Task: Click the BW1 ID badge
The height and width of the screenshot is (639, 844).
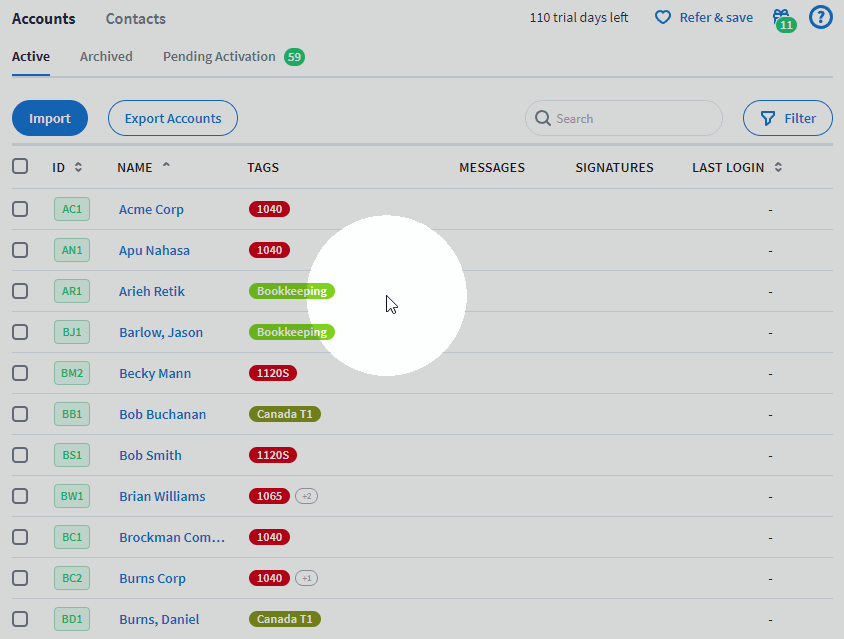Action: click(x=72, y=496)
